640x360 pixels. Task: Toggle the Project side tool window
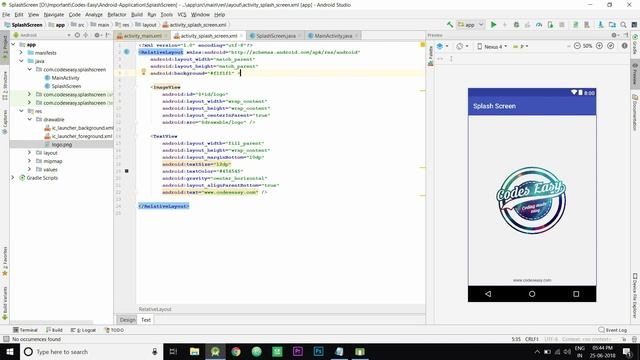coord(4,48)
